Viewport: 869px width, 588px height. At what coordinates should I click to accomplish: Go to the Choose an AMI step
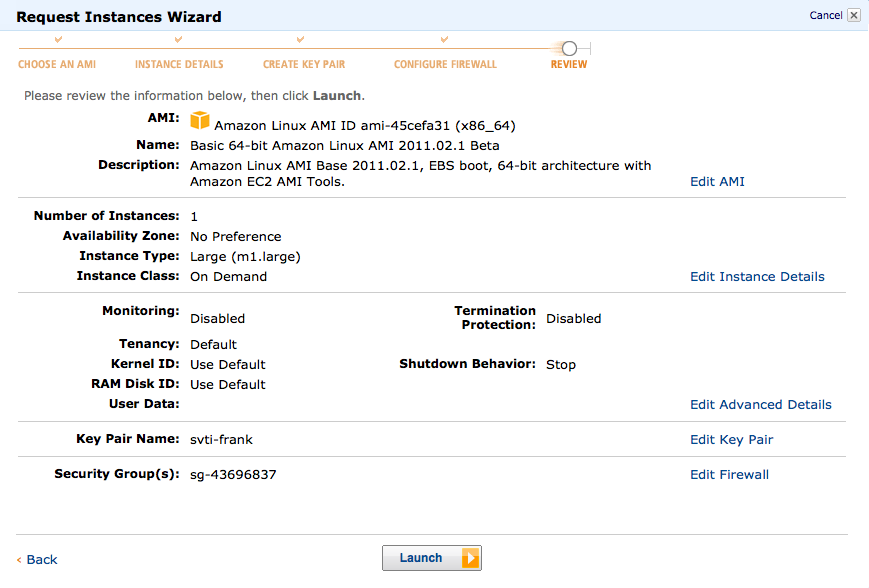pyautogui.click(x=57, y=64)
